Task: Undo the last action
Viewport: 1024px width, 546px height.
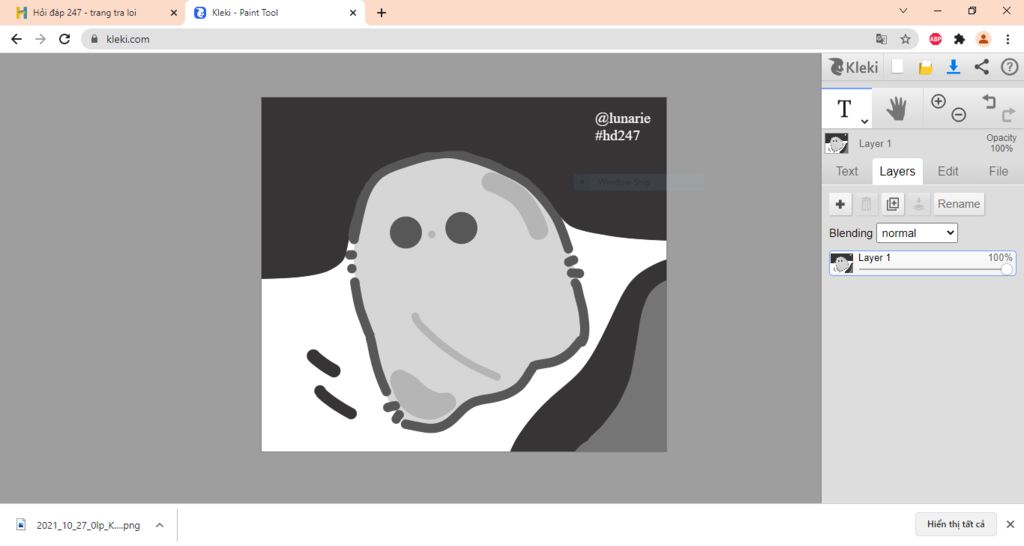Action: 989,101
